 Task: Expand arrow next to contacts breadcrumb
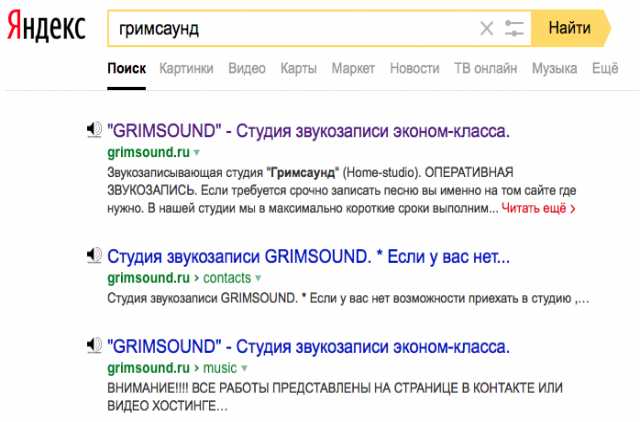coord(258,278)
